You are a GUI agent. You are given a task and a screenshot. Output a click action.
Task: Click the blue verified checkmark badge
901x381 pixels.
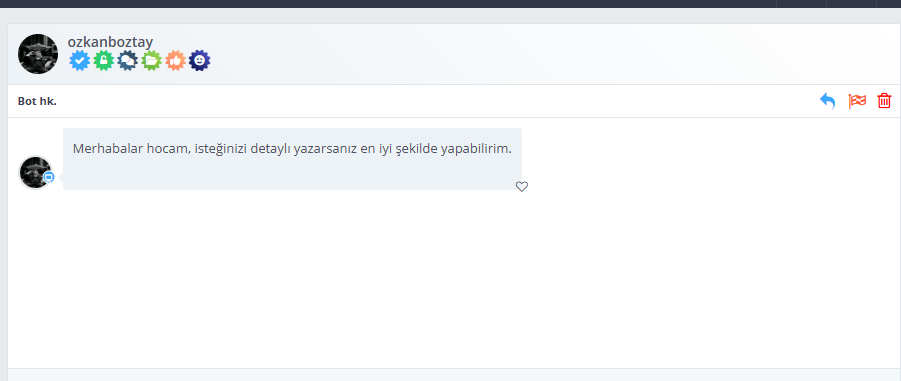80,60
